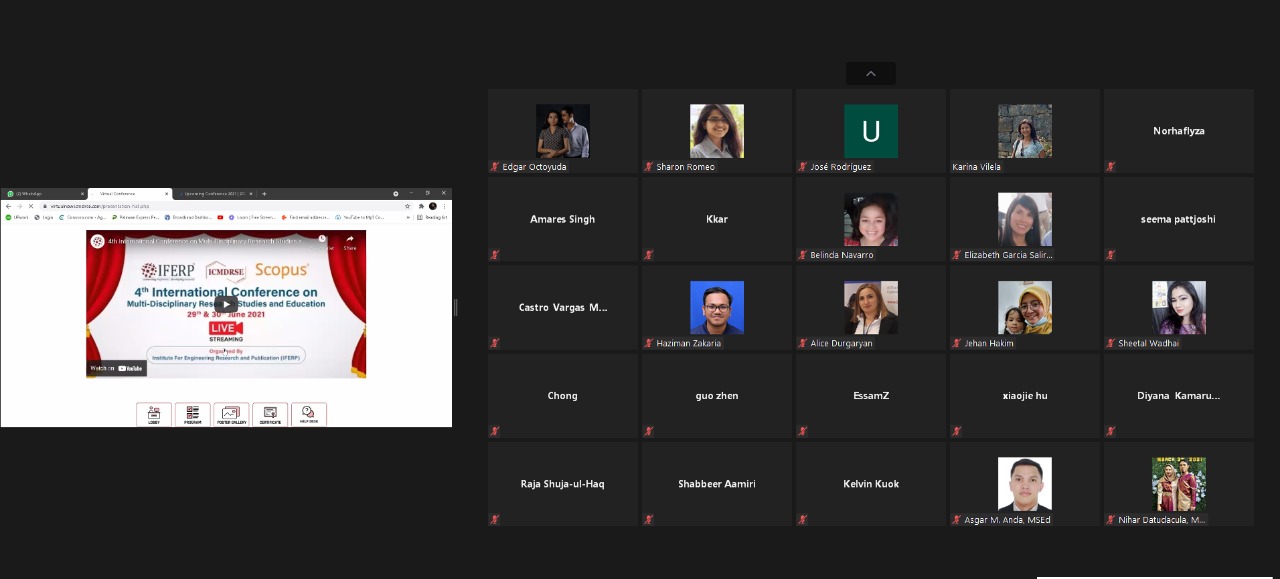Select Nihar Datudacula's profile picture
Viewport: 1280px width, 579px height.
1179,483
